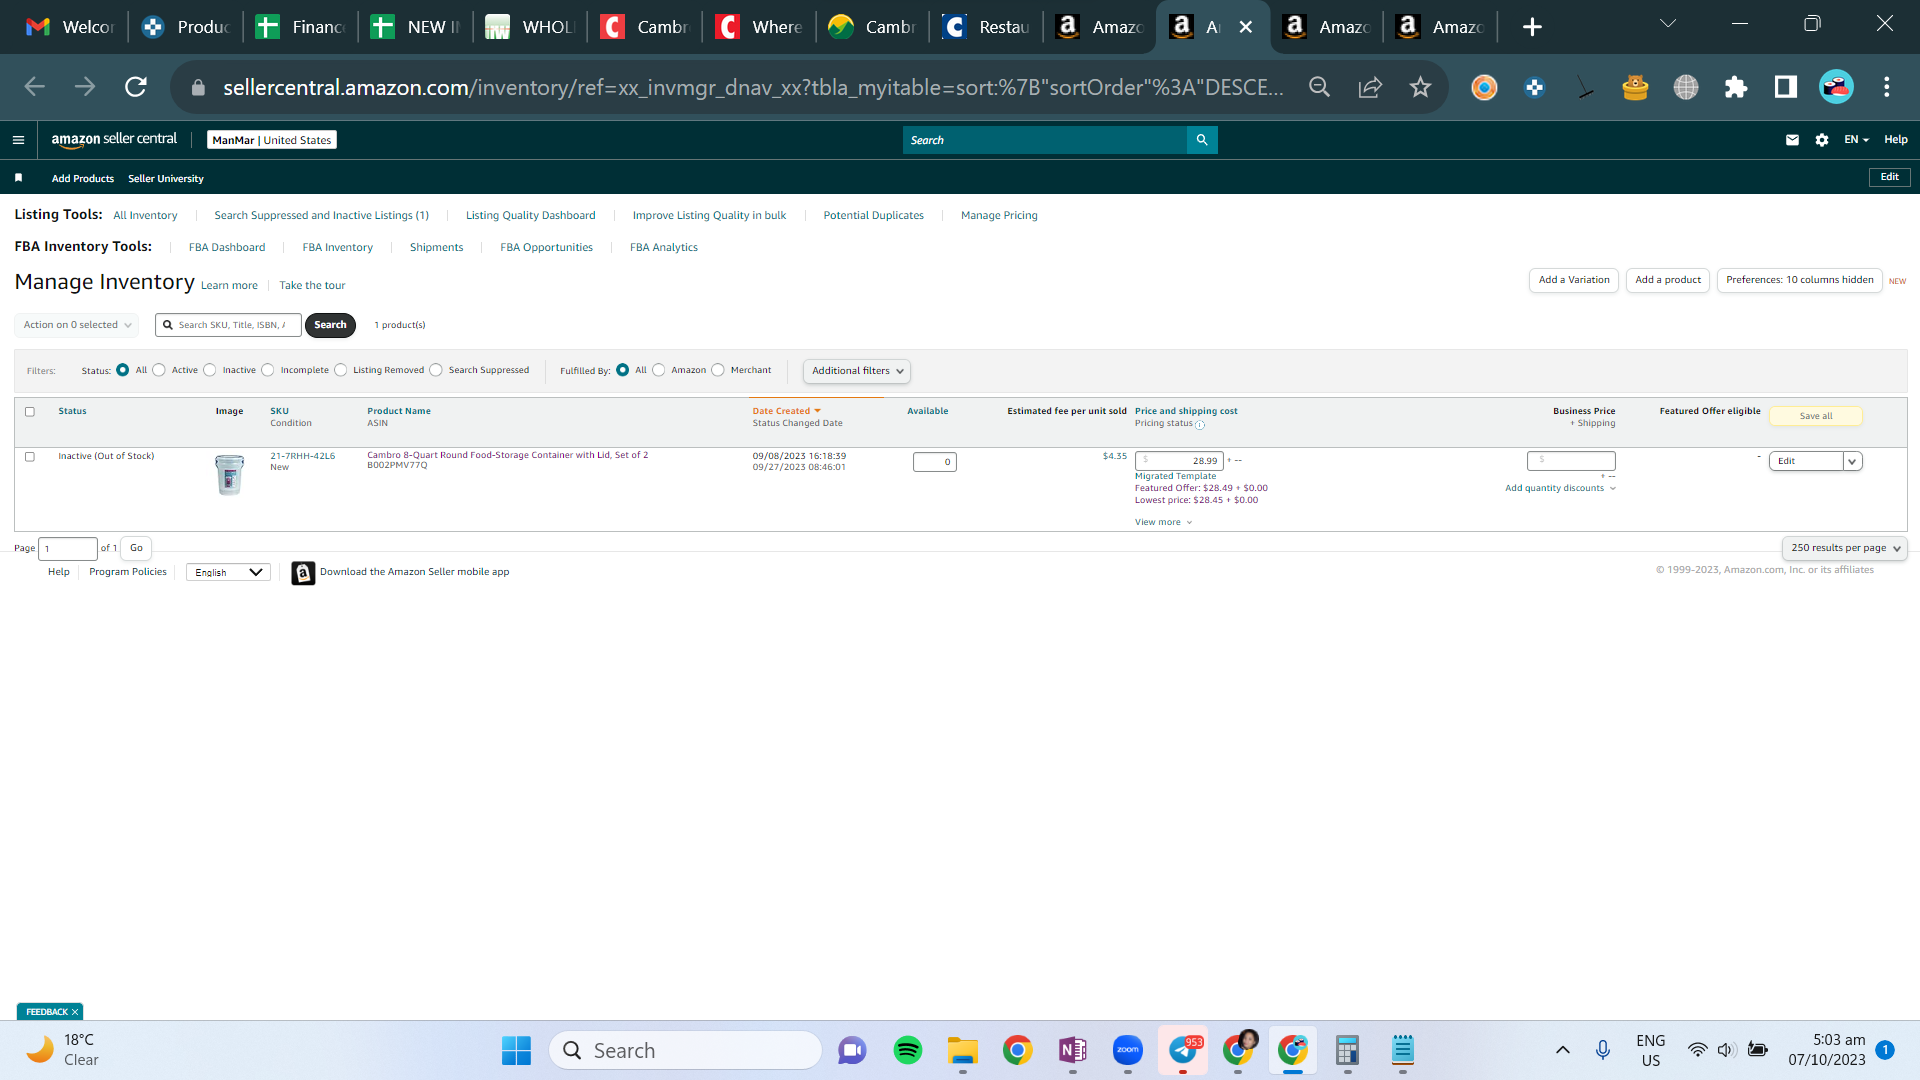1920x1080 pixels.
Task: Reload the browser page
Action: coord(136,87)
